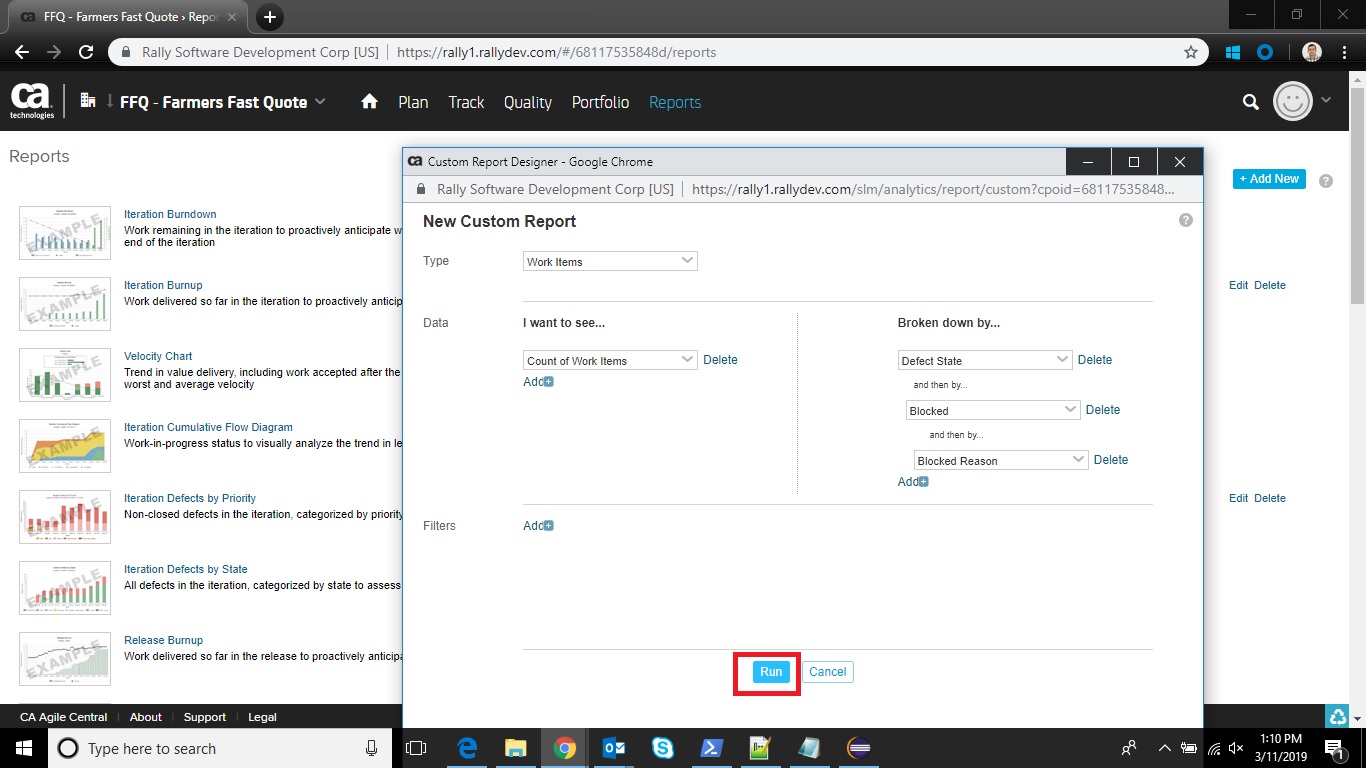Click the Windows Start button
Screen dimensions: 1366x768
[22, 748]
